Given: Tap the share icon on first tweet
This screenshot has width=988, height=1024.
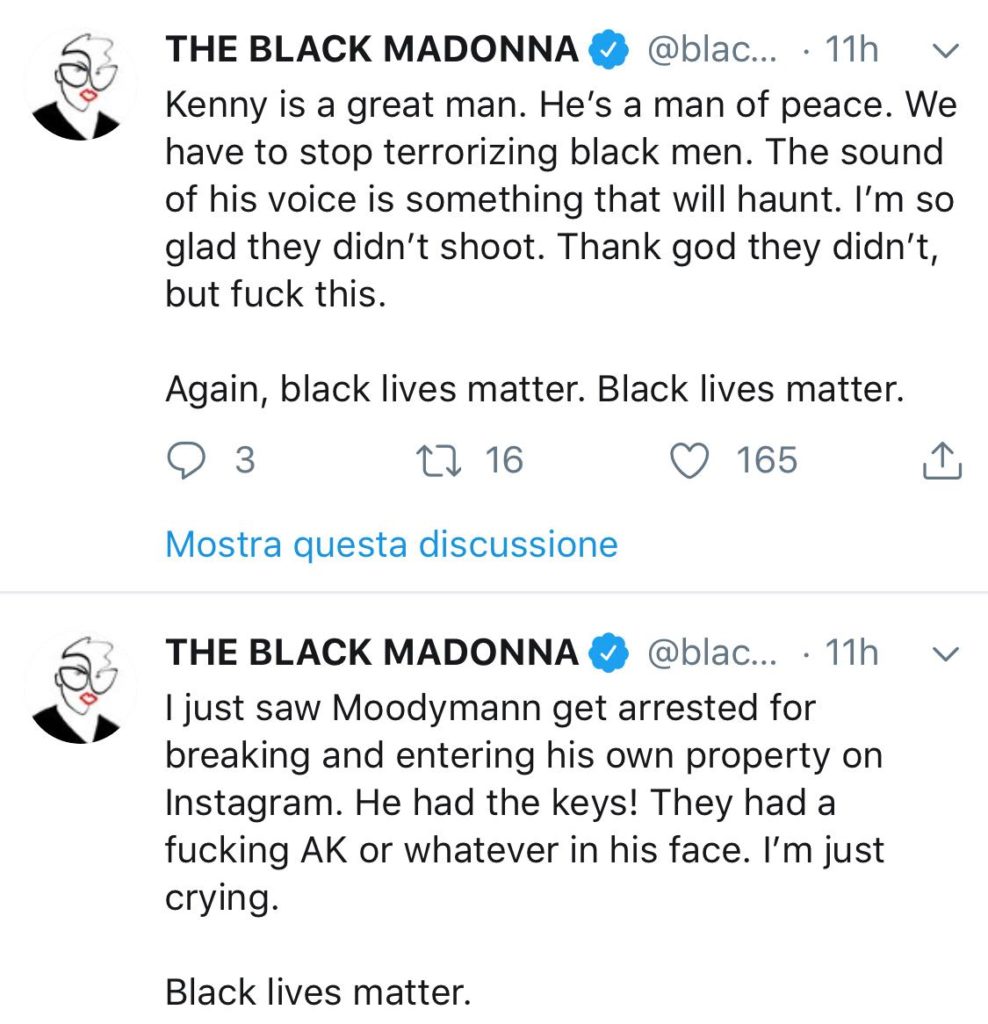Looking at the screenshot, I should pos(942,460).
